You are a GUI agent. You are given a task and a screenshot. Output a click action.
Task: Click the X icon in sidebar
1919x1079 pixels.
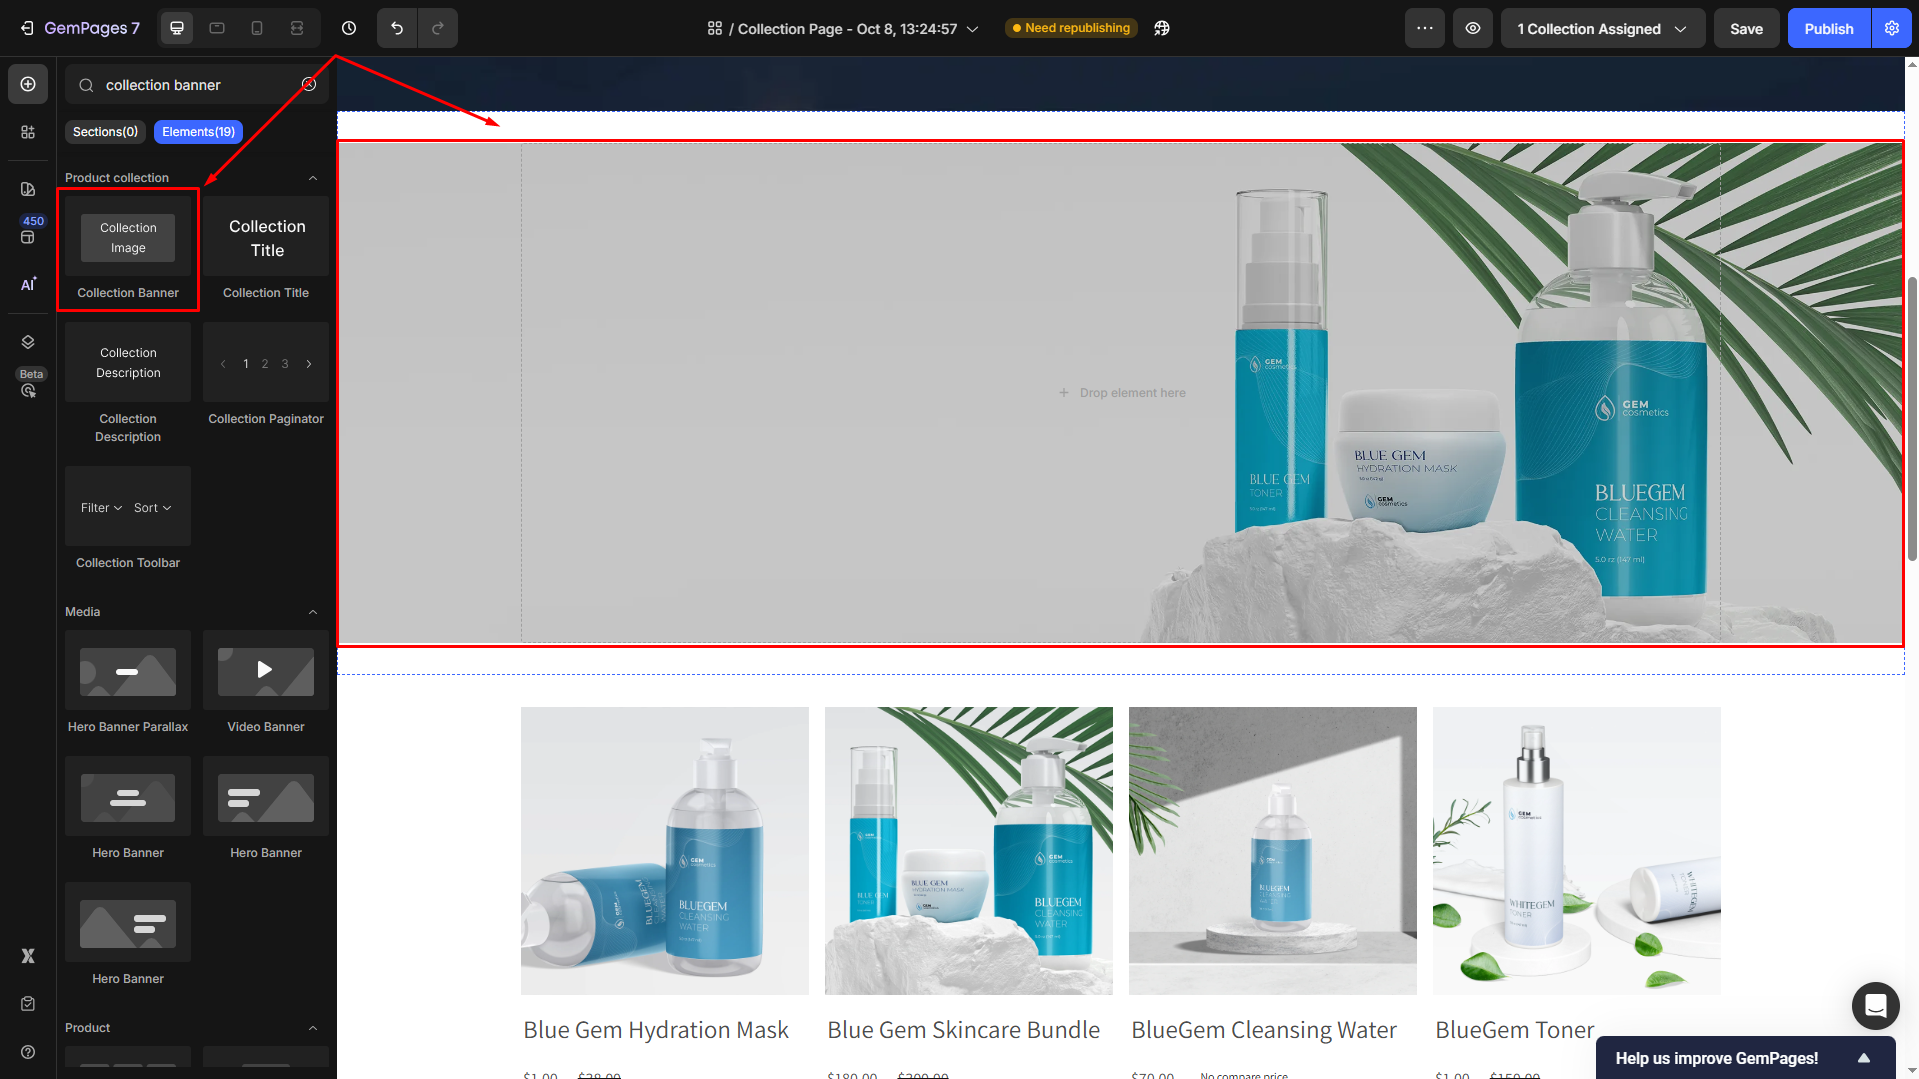(x=28, y=956)
